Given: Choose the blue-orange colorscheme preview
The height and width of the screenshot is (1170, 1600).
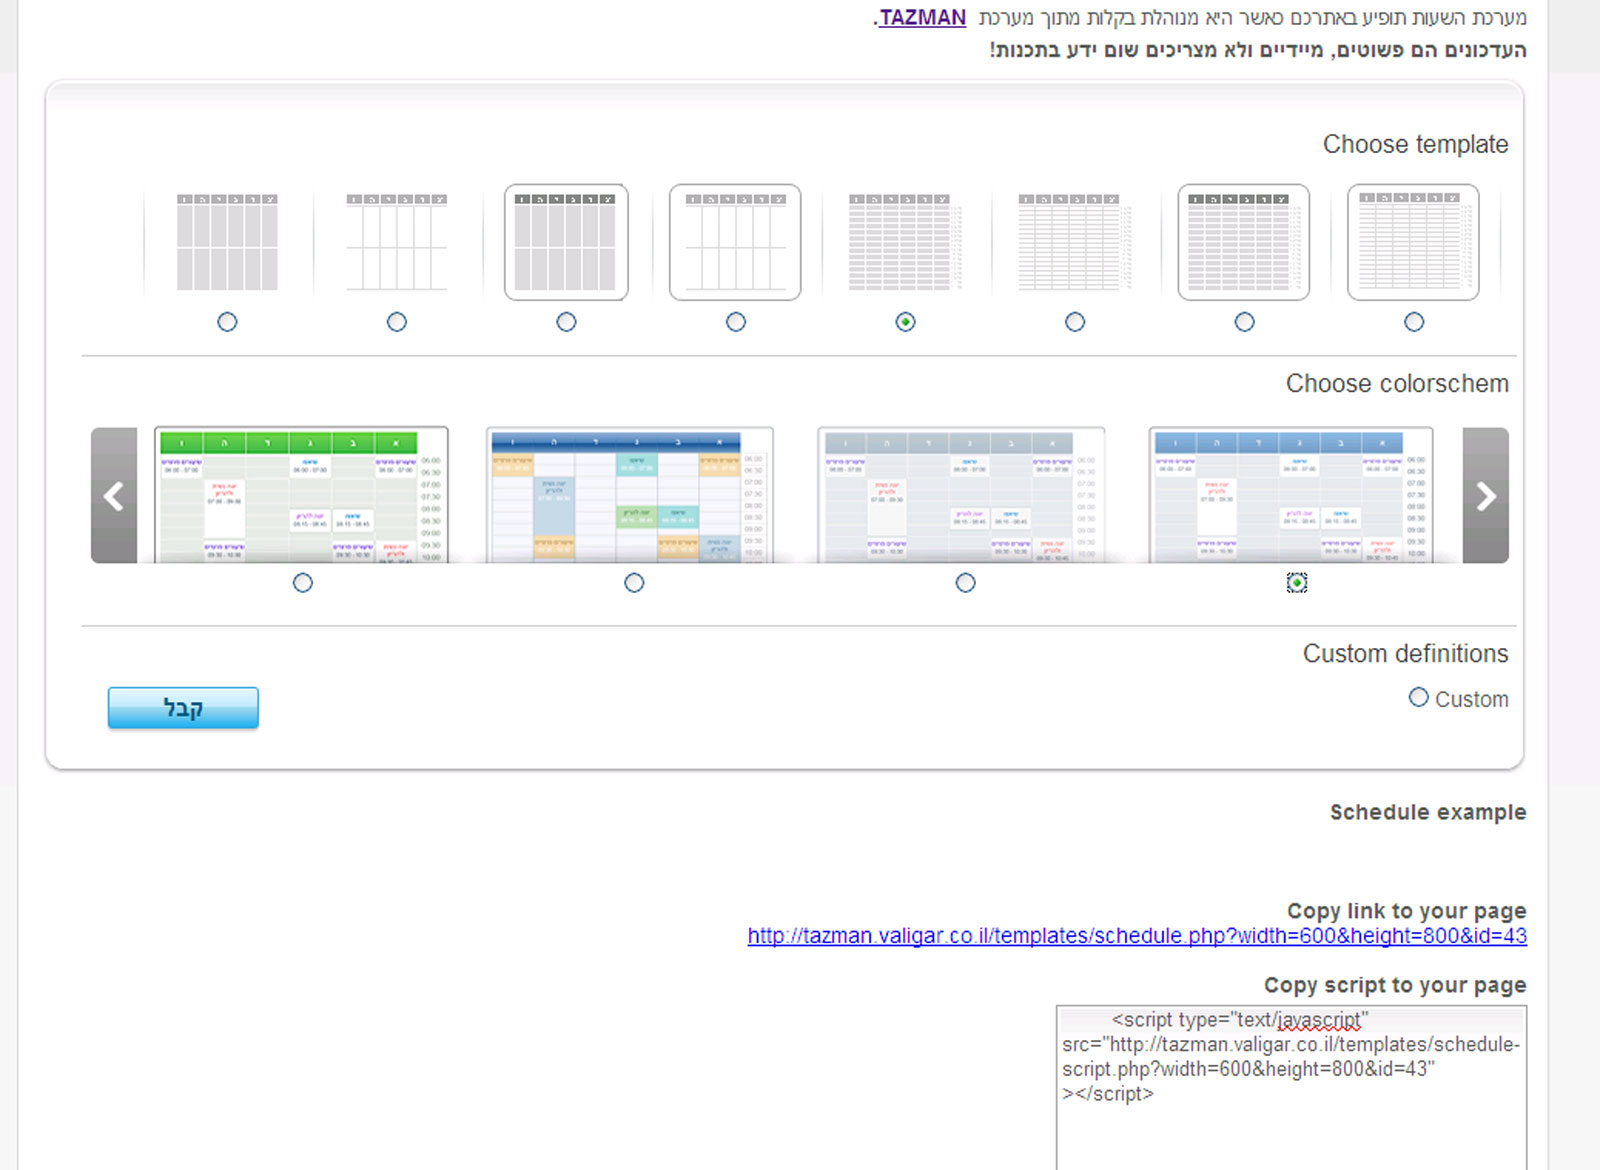Looking at the screenshot, I should pyautogui.click(x=630, y=495).
